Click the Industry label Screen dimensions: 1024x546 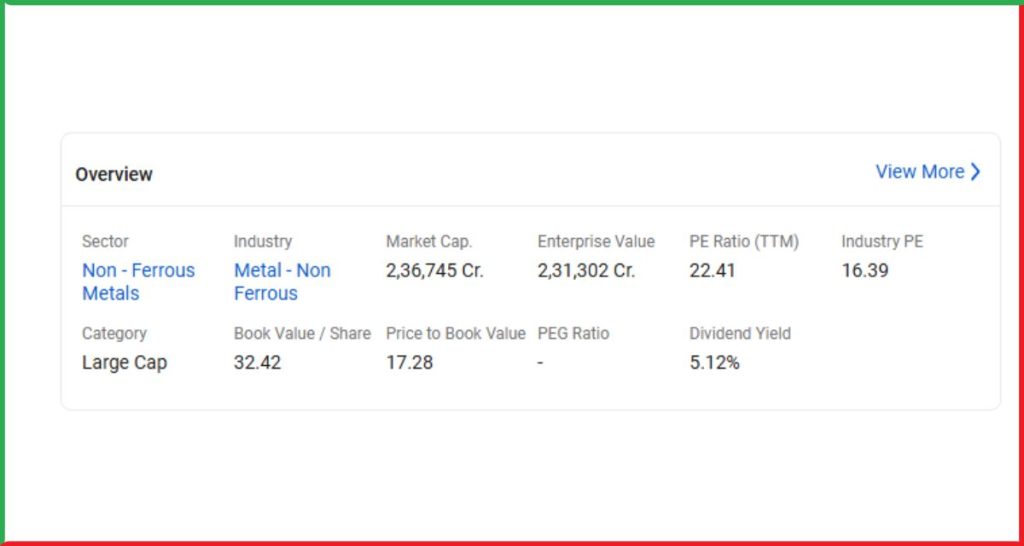pos(263,242)
